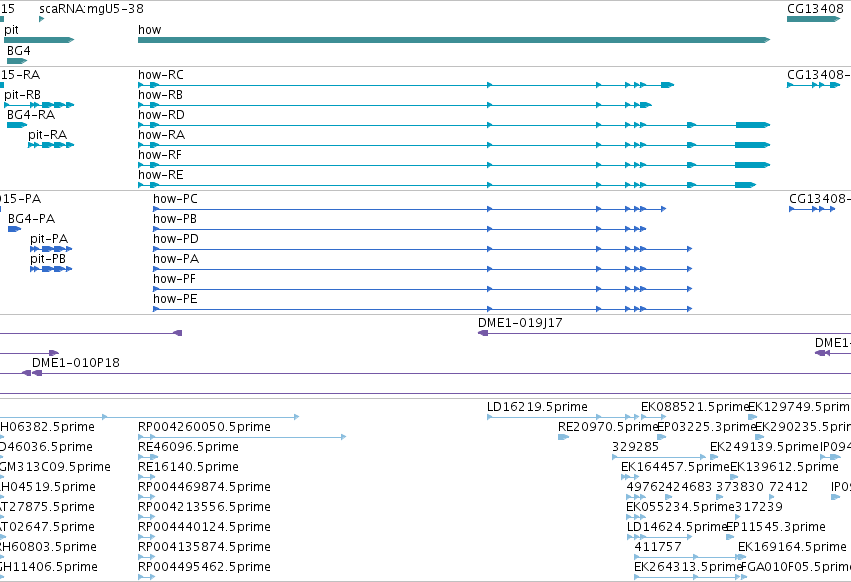Select the how gene bar

tap(454, 40)
